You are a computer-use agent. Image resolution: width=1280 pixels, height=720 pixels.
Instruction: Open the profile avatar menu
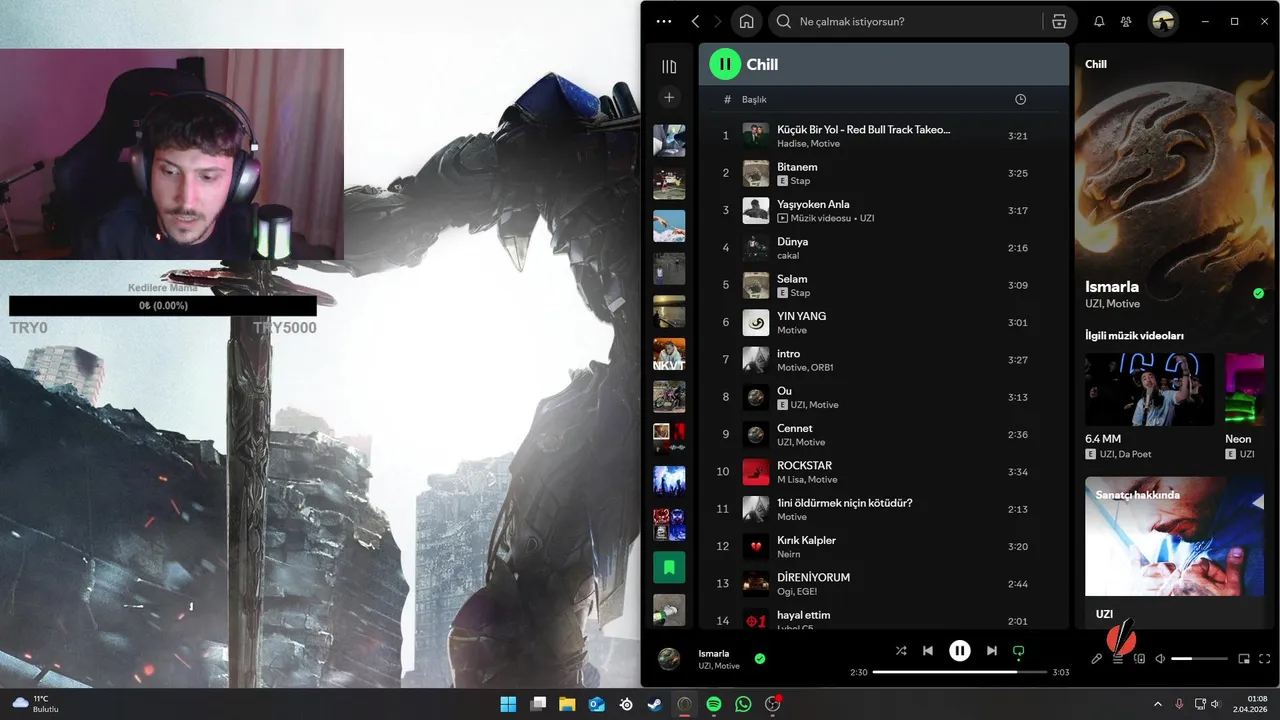[x=1162, y=21]
